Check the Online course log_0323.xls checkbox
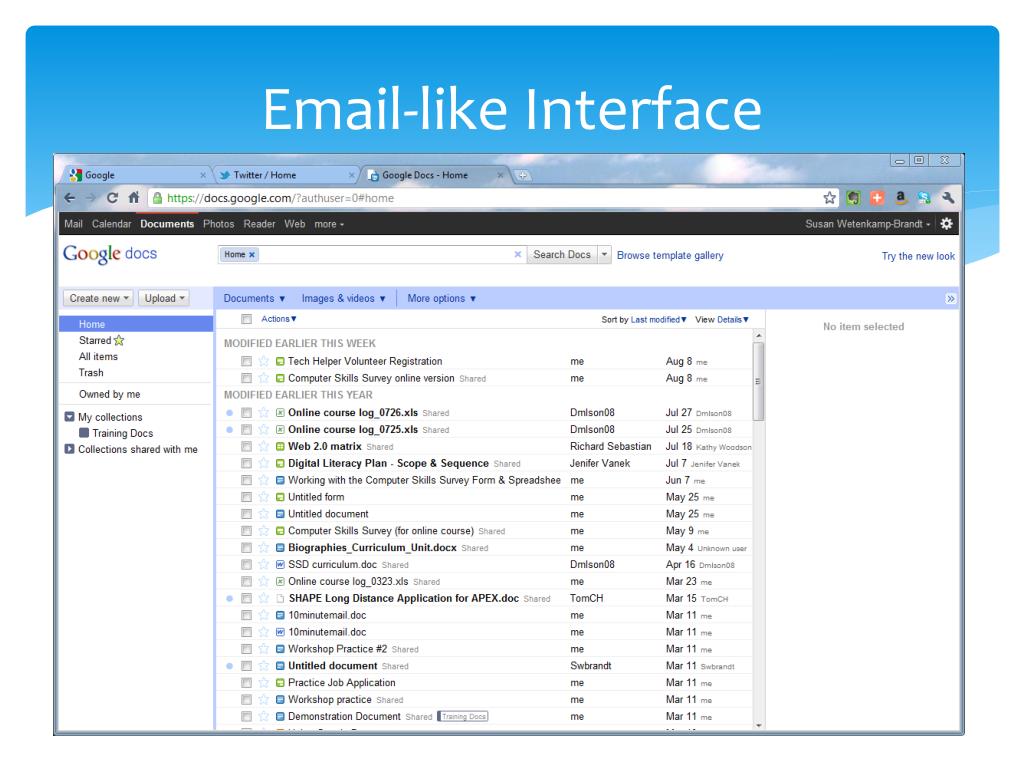This screenshot has height=768, width=1024. [x=246, y=581]
